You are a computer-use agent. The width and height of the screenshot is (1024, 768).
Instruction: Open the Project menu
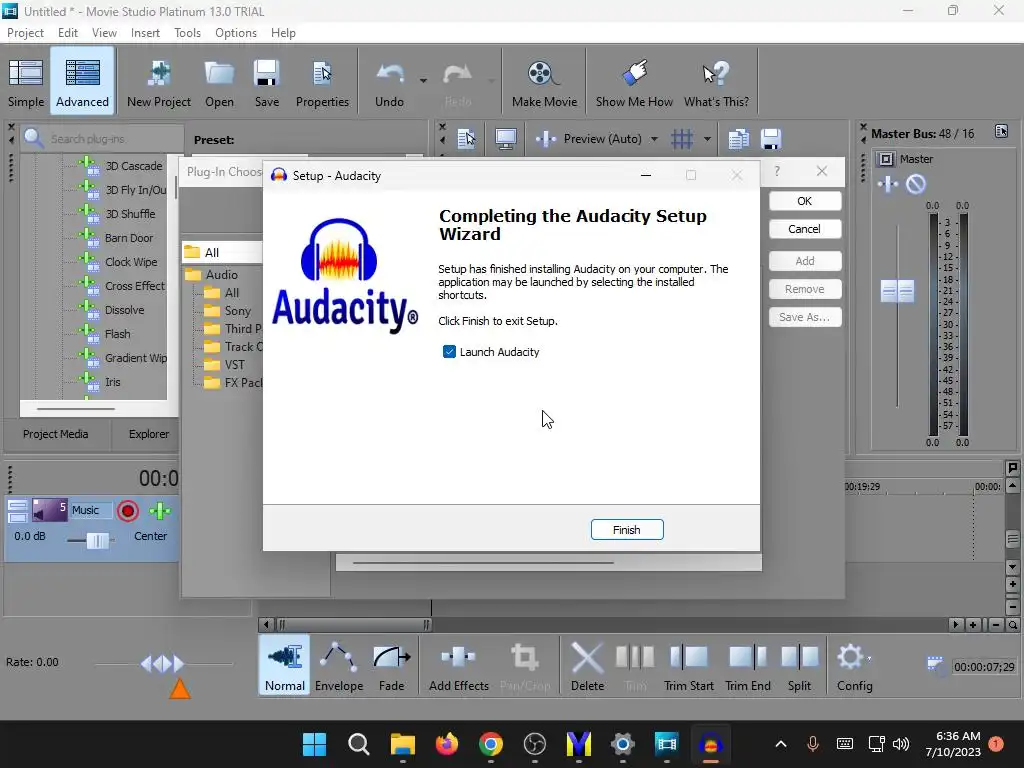[25, 33]
